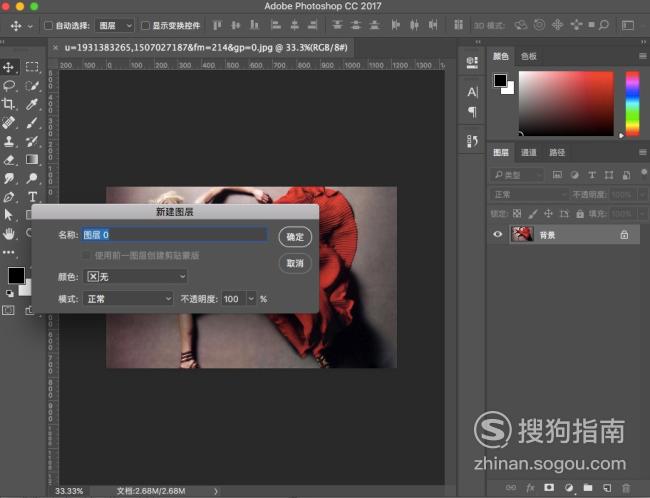Select the Quick Selection tool
This screenshot has height=498, width=650.
pyautogui.click(x=32, y=85)
